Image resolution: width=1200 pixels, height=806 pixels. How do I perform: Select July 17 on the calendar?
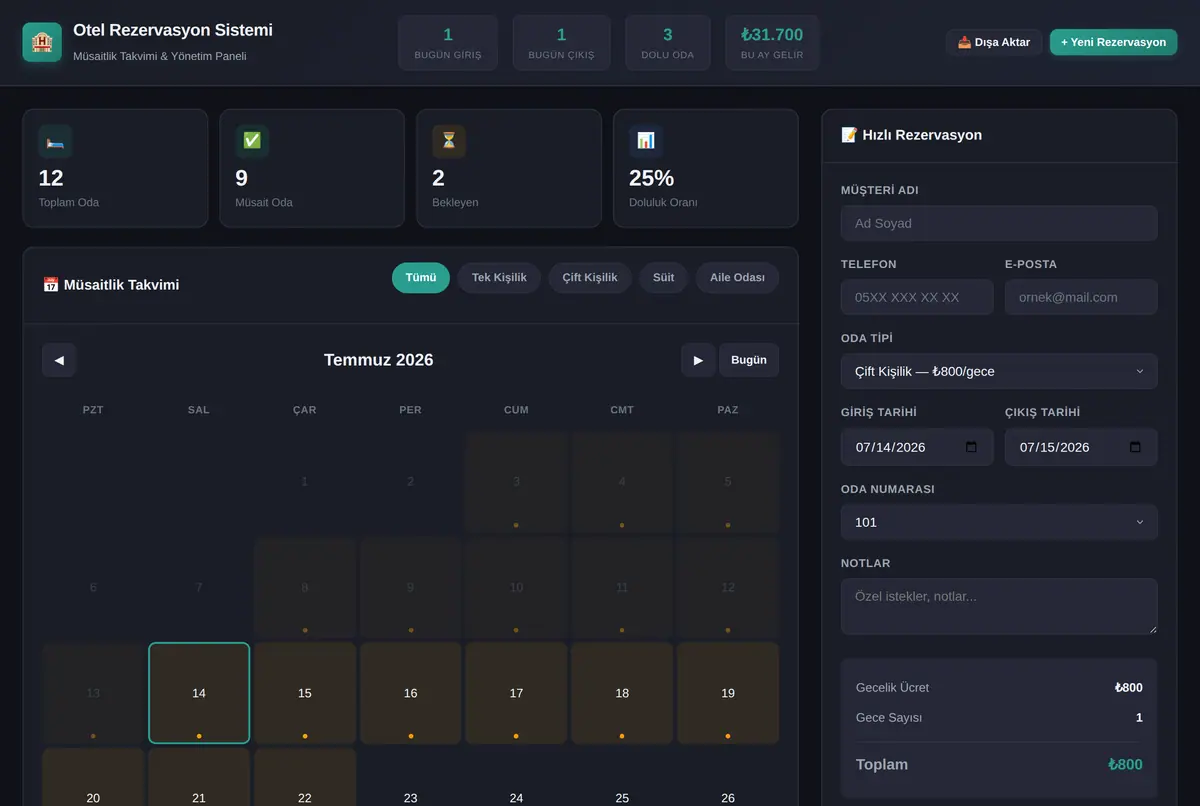pyautogui.click(x=516, y=693)
